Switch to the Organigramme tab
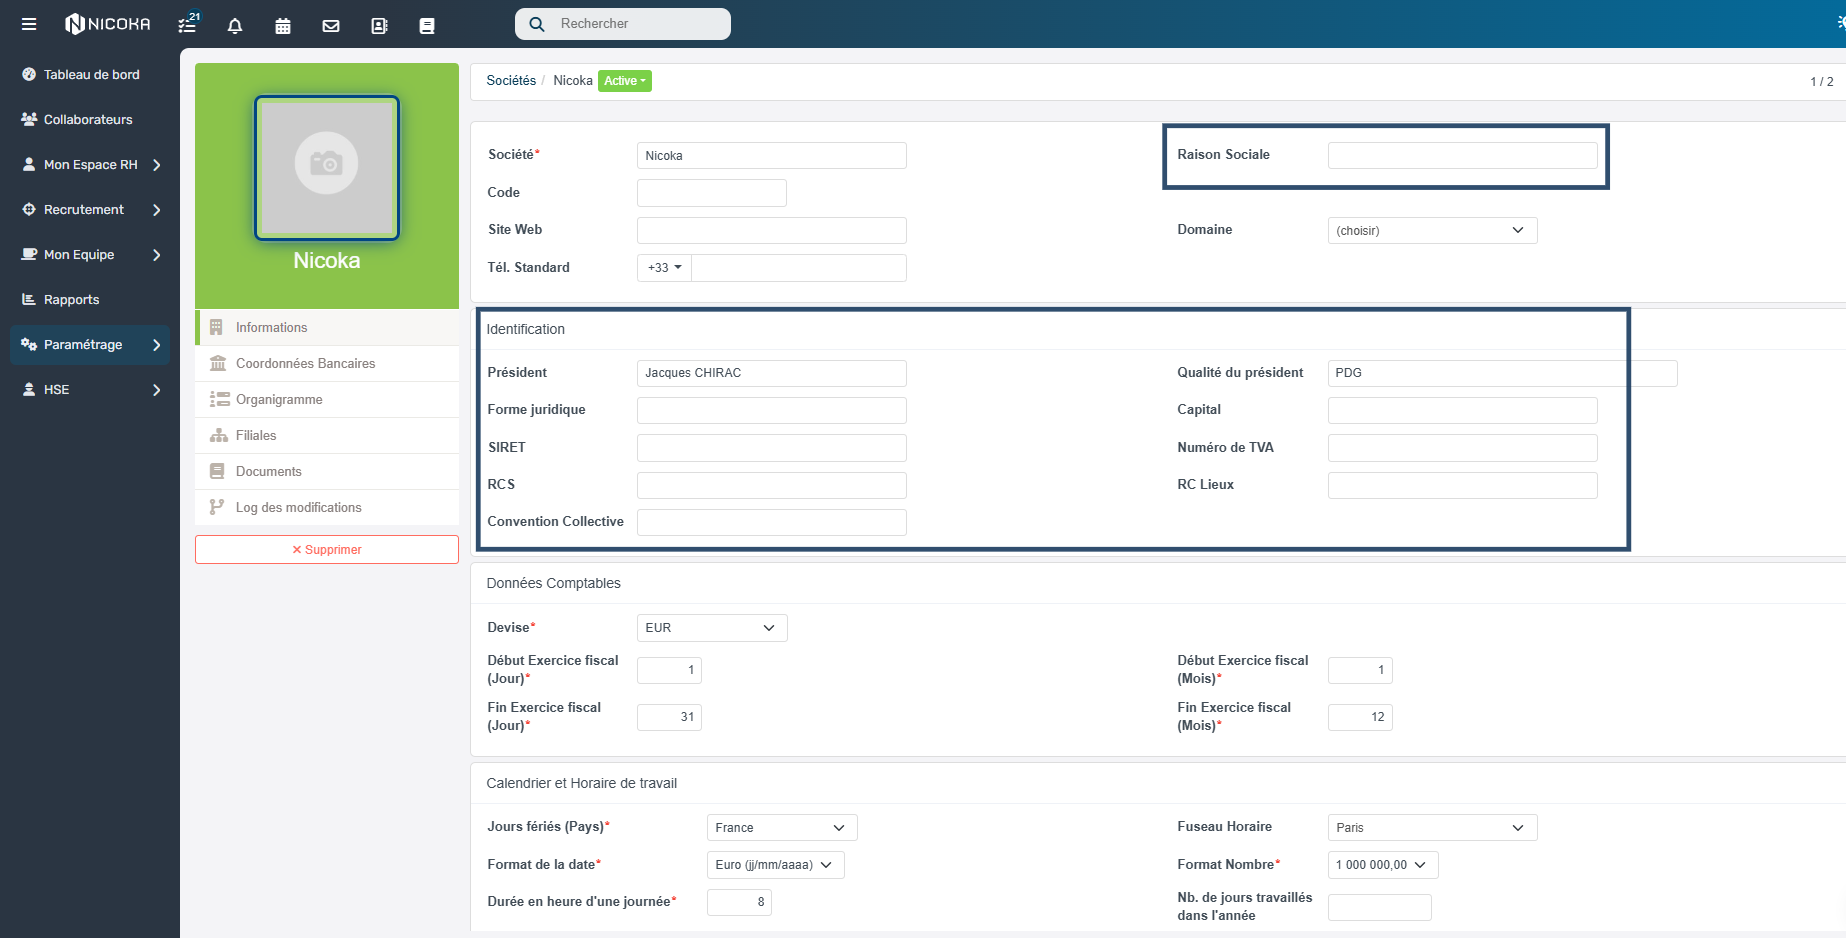The width and height of the screenshot is (1846, 938). (x=327, y=399)
